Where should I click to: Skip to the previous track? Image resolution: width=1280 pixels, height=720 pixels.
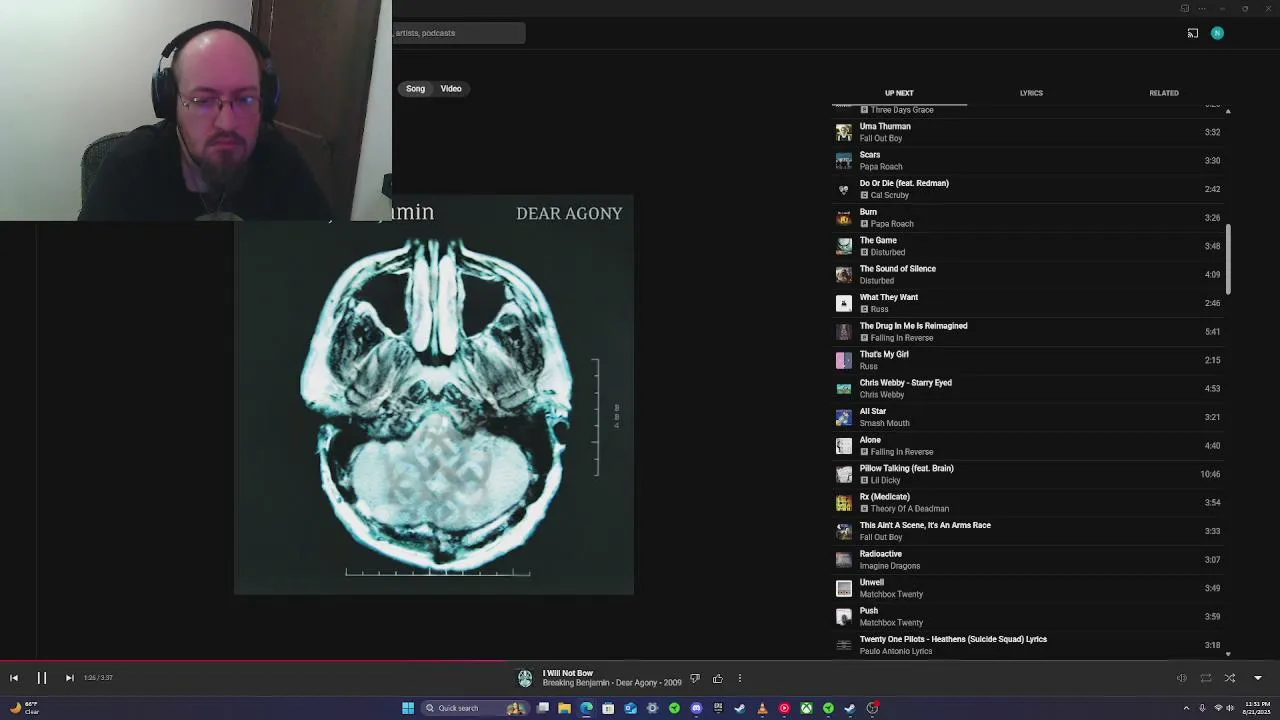coord(14,678)
